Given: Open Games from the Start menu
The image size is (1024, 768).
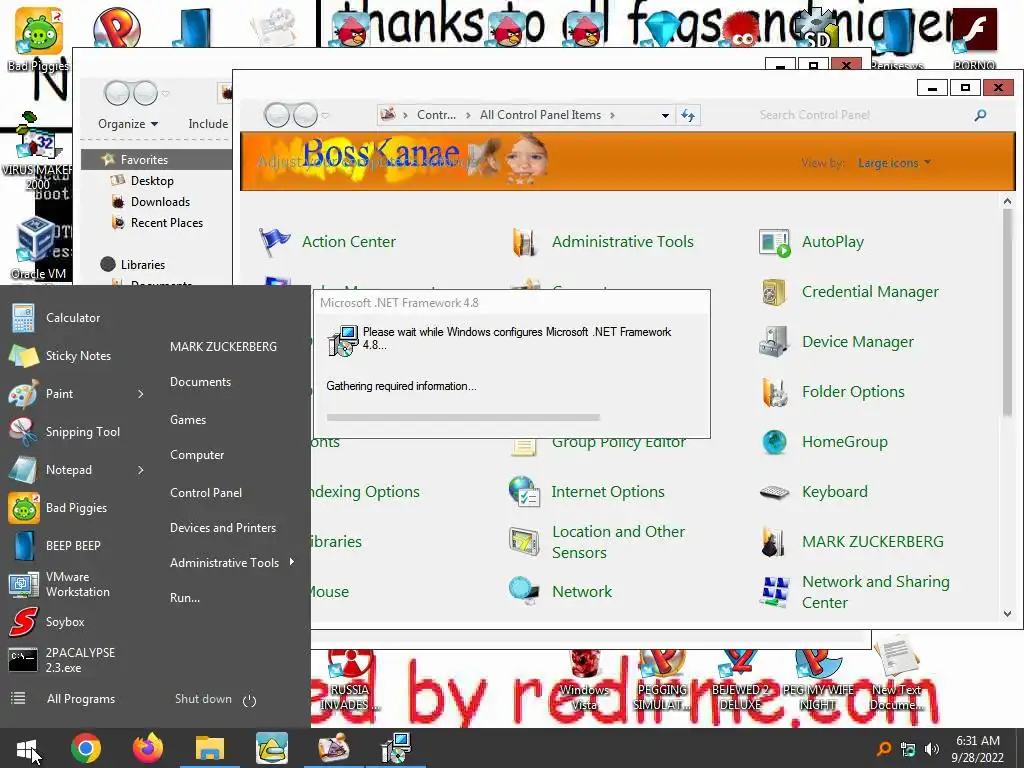Looking at the screenshot, I should click(x=188, y=420).
